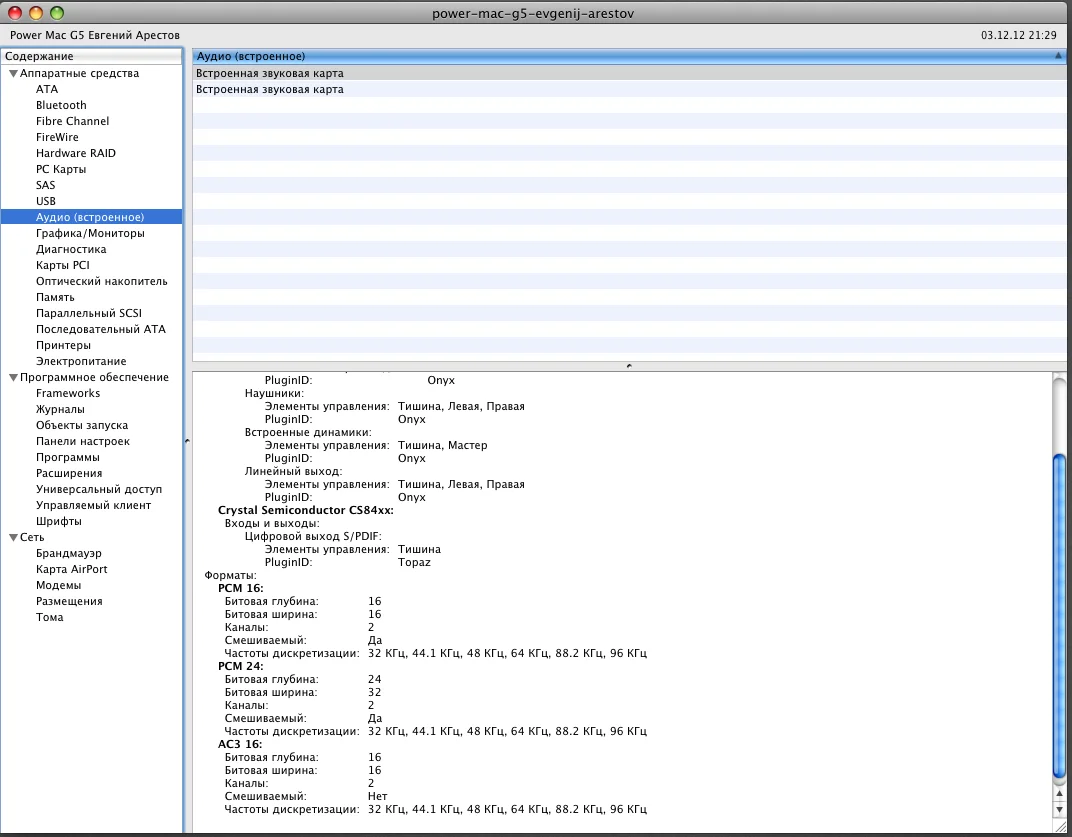The image size is (1072, 837).
Task: Open the Брандмауэр entry
Action: (68, 553)
